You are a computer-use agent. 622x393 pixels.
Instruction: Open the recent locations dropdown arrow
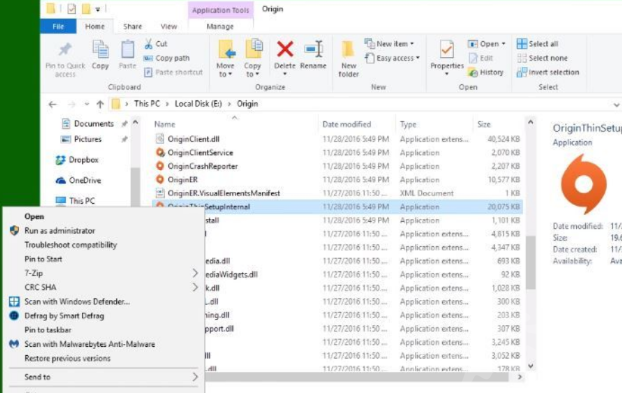pyautogui.click(x=86, y=104)
